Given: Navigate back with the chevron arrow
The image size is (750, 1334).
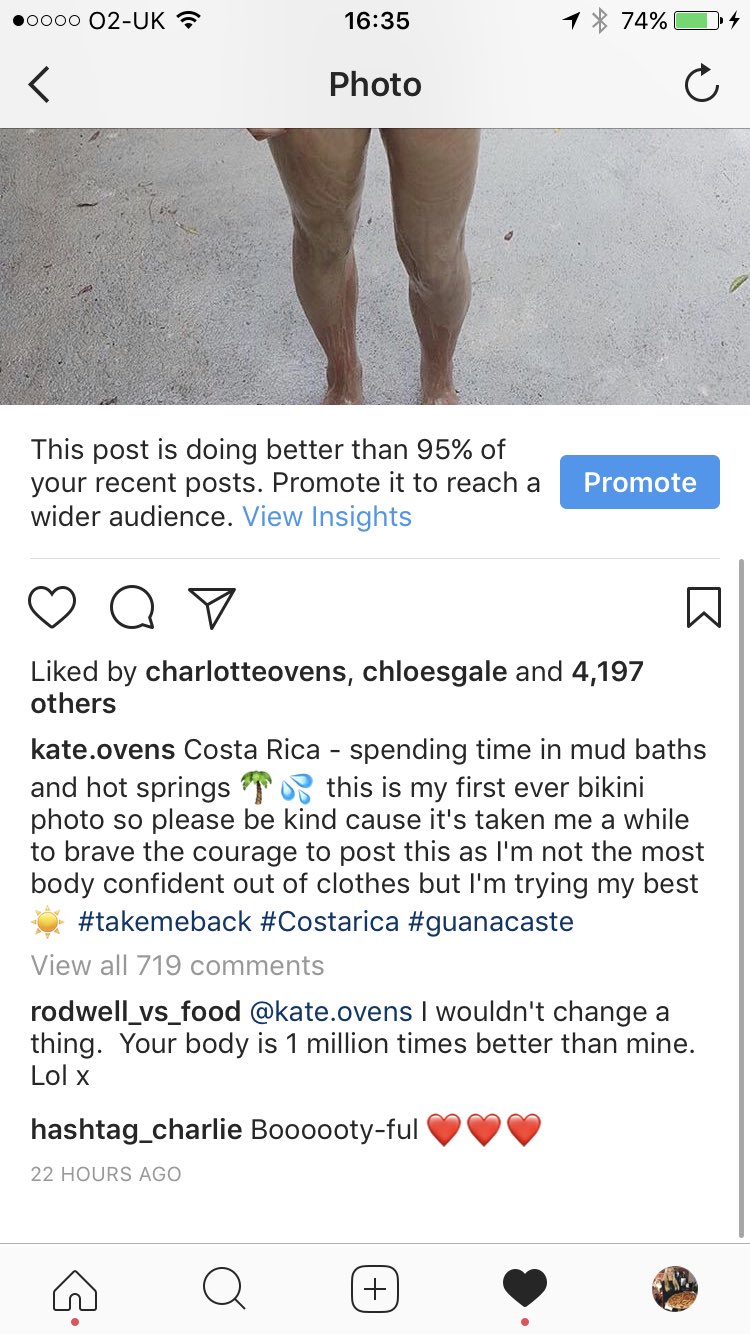Looking at the screenshot, I should click(x=38, y=84).
